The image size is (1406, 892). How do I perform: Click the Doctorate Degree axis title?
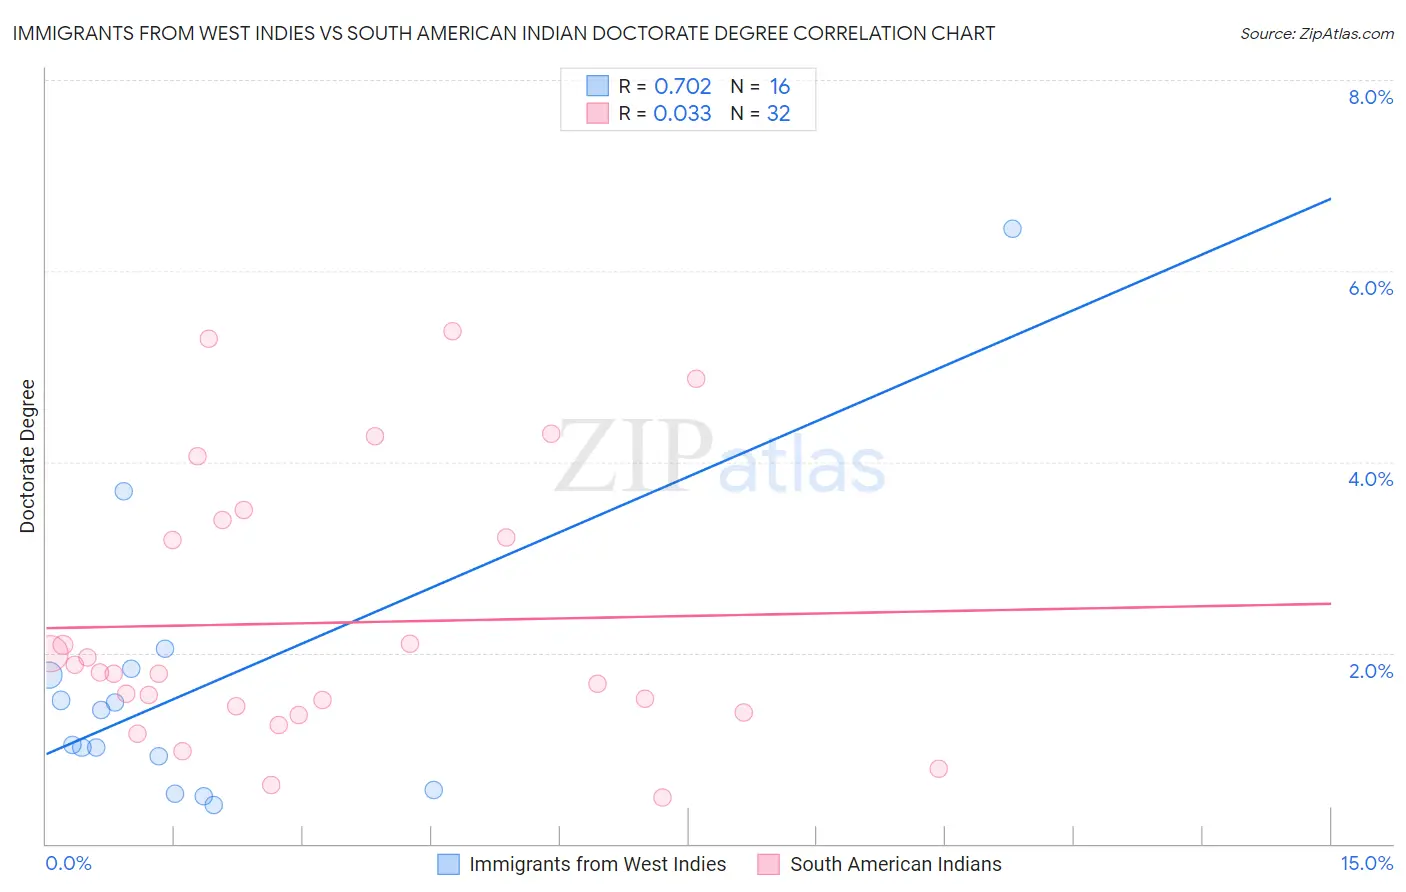point(27,456)
